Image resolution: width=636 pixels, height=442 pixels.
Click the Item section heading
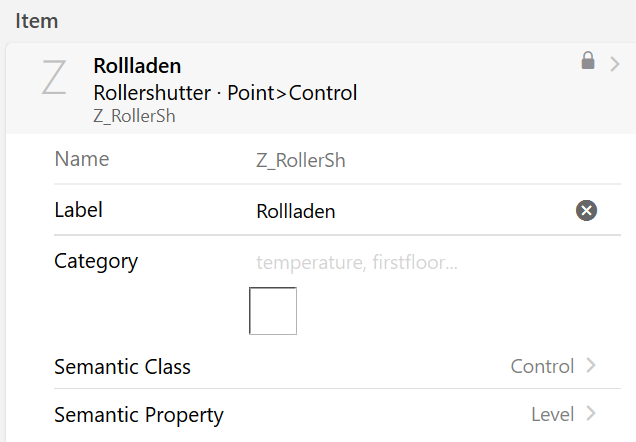37,21
